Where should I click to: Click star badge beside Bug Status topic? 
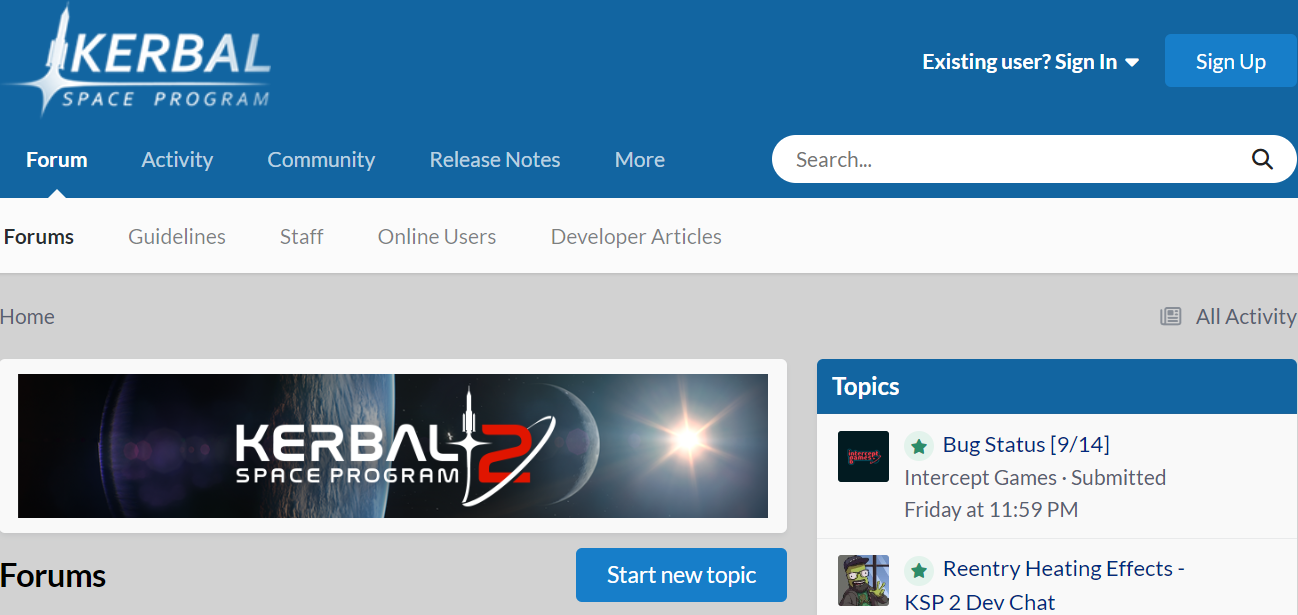(x=918, y=446)
